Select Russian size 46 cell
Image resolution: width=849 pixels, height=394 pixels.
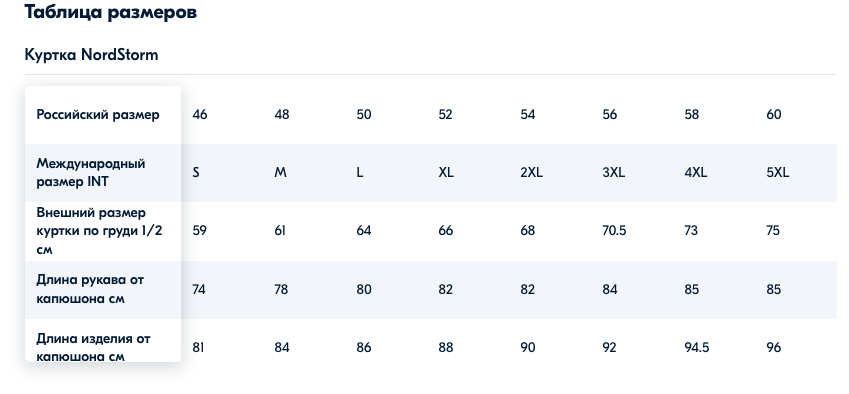(x=200, y=115)
